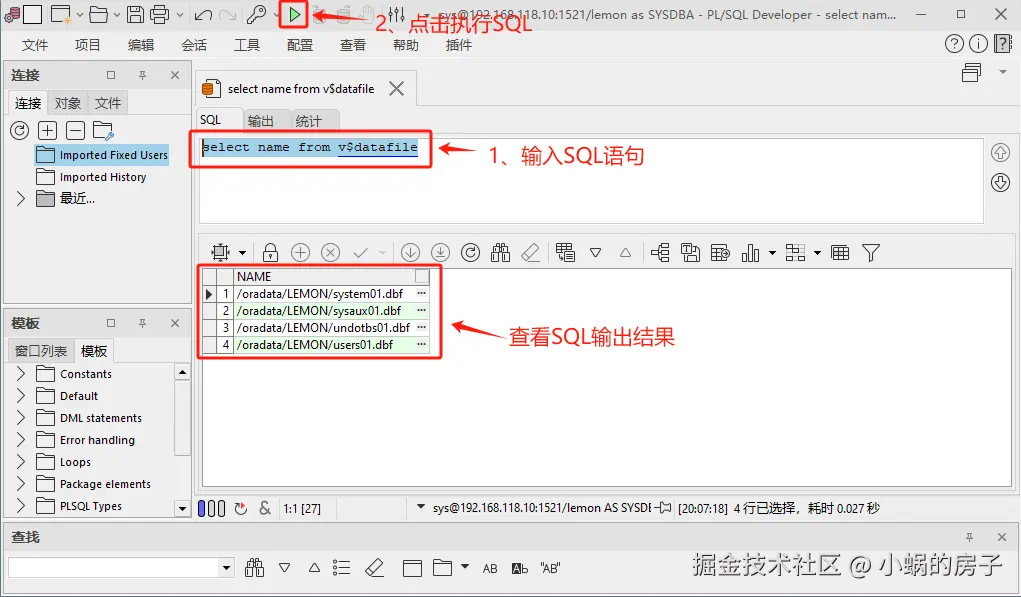Click the Save floppy disk icon

tap(135, 14)
